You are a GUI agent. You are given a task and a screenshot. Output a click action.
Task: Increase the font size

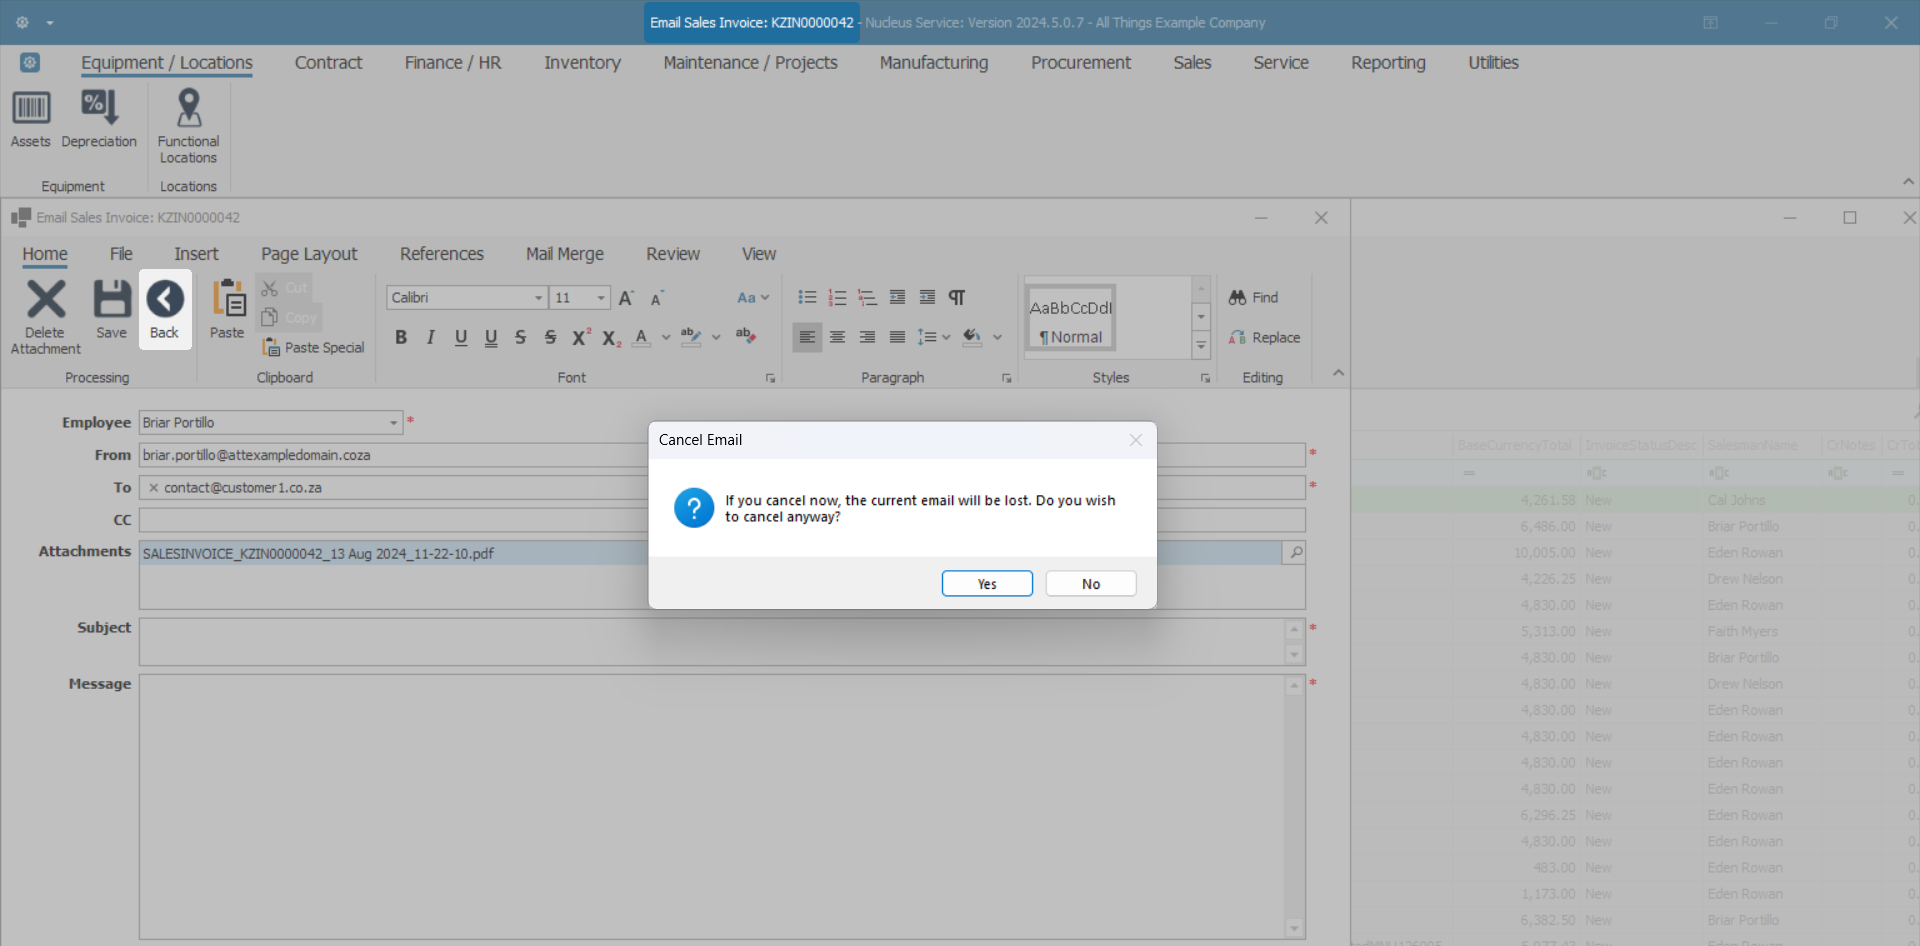point(627,298)
